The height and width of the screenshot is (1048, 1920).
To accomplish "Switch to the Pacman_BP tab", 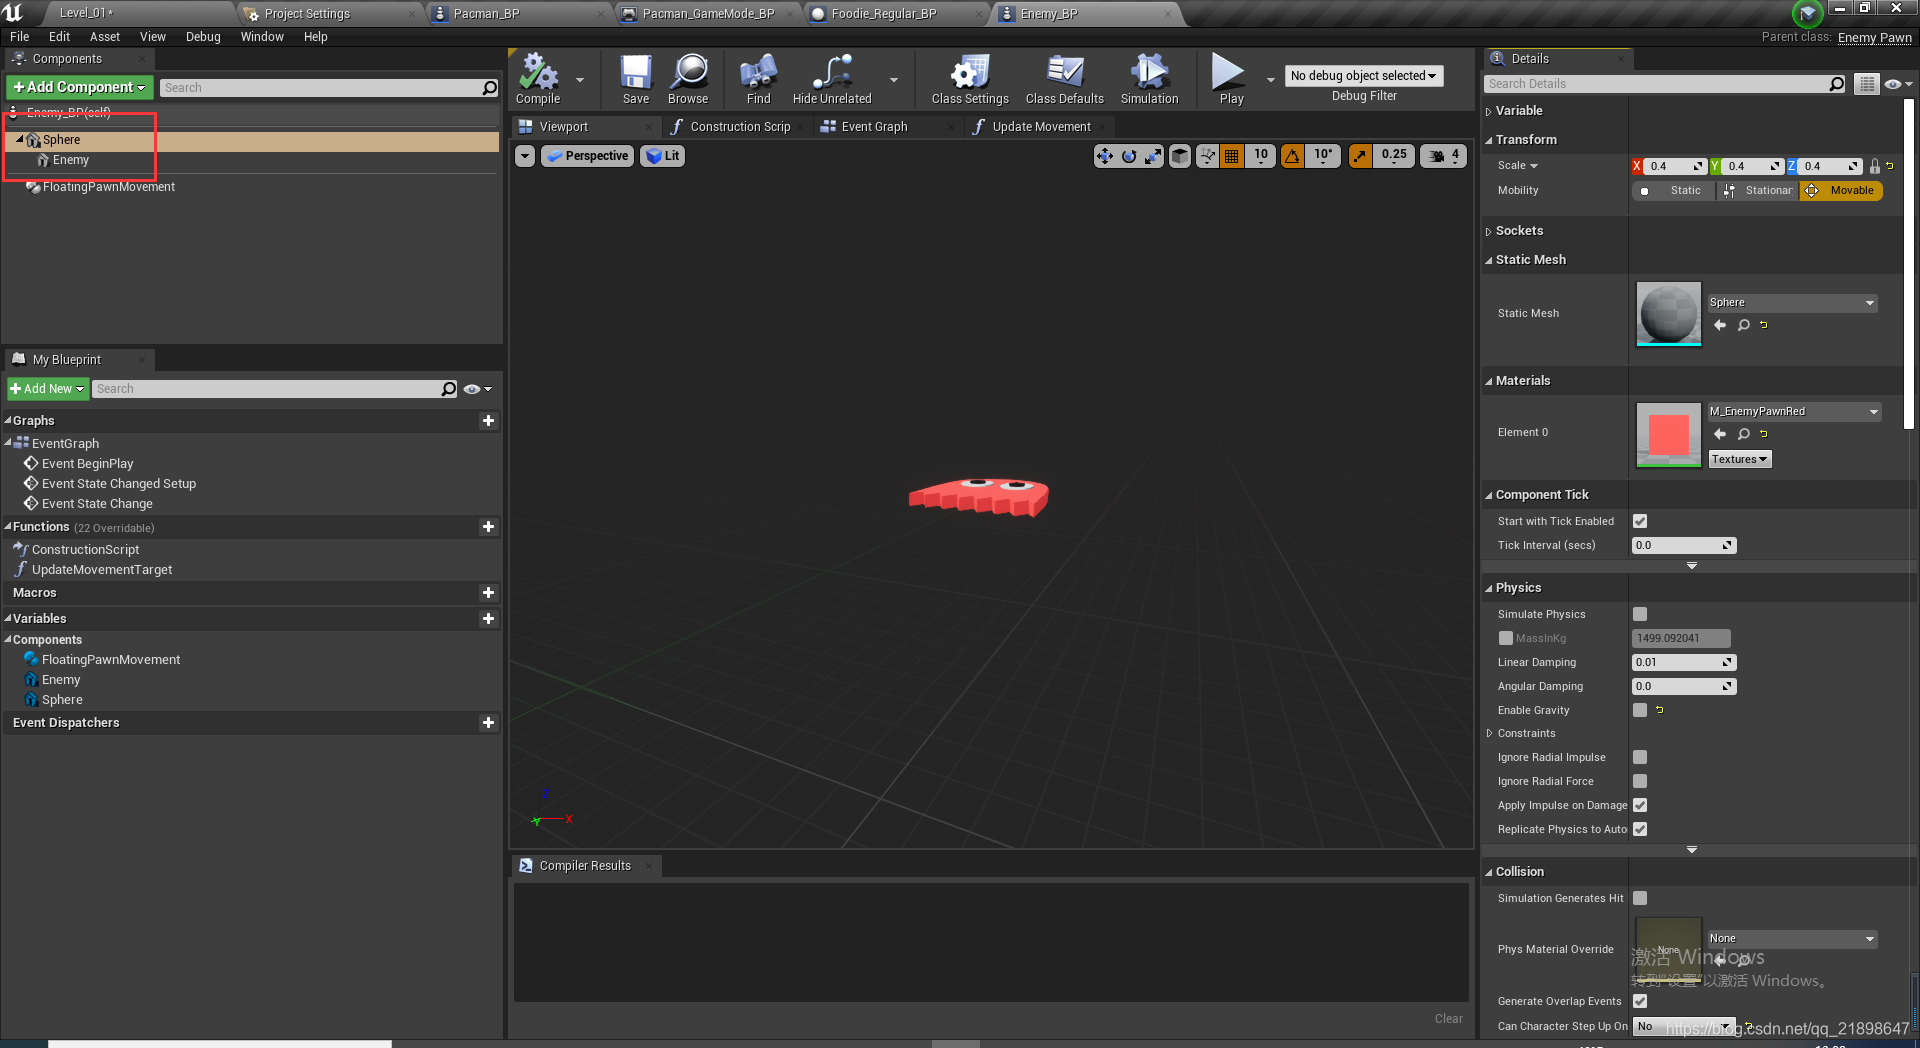I will pos(486,14).
